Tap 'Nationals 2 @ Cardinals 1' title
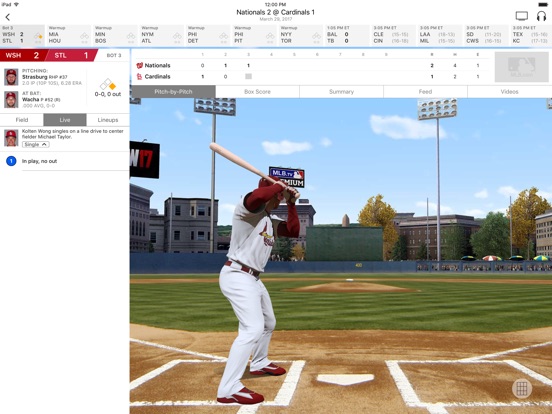Image resolution: width=552 pixels, height=414 pixels. click(276, 12)
